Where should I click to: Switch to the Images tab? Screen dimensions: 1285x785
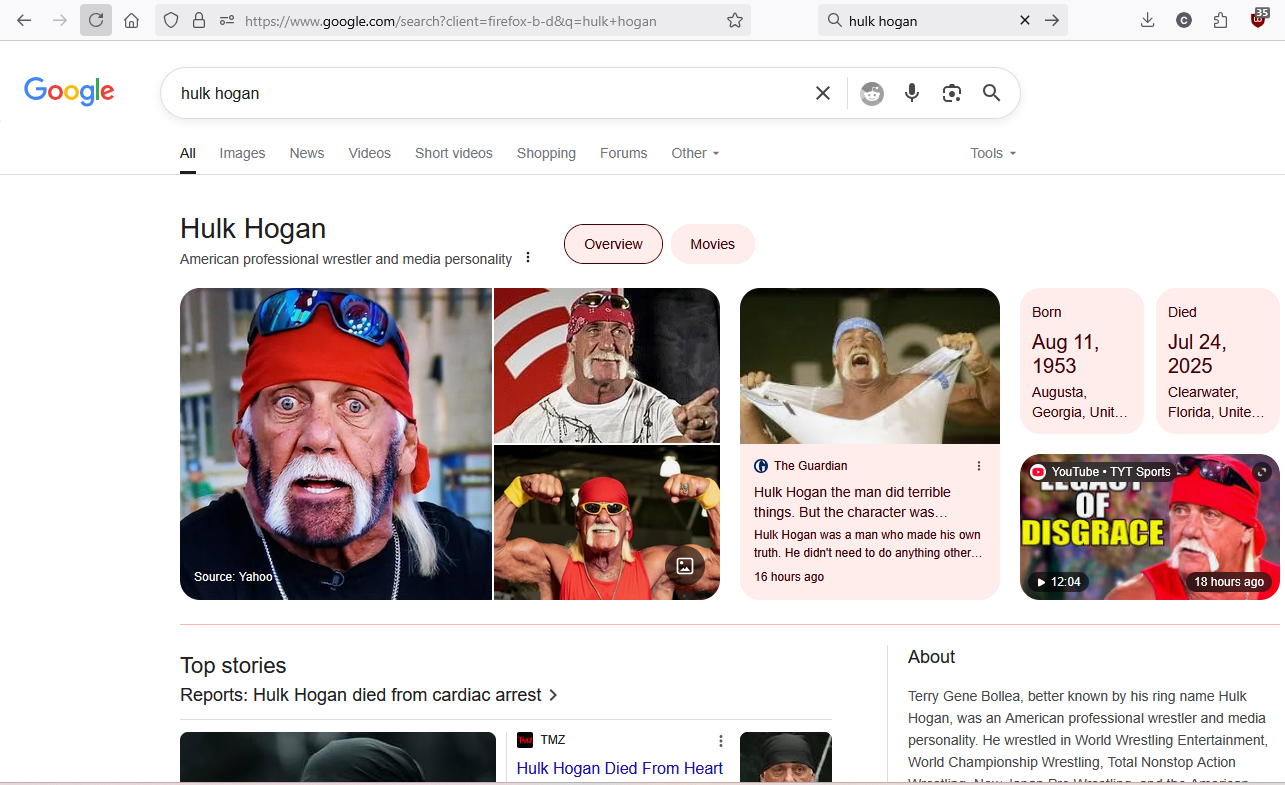pos(242,153)
